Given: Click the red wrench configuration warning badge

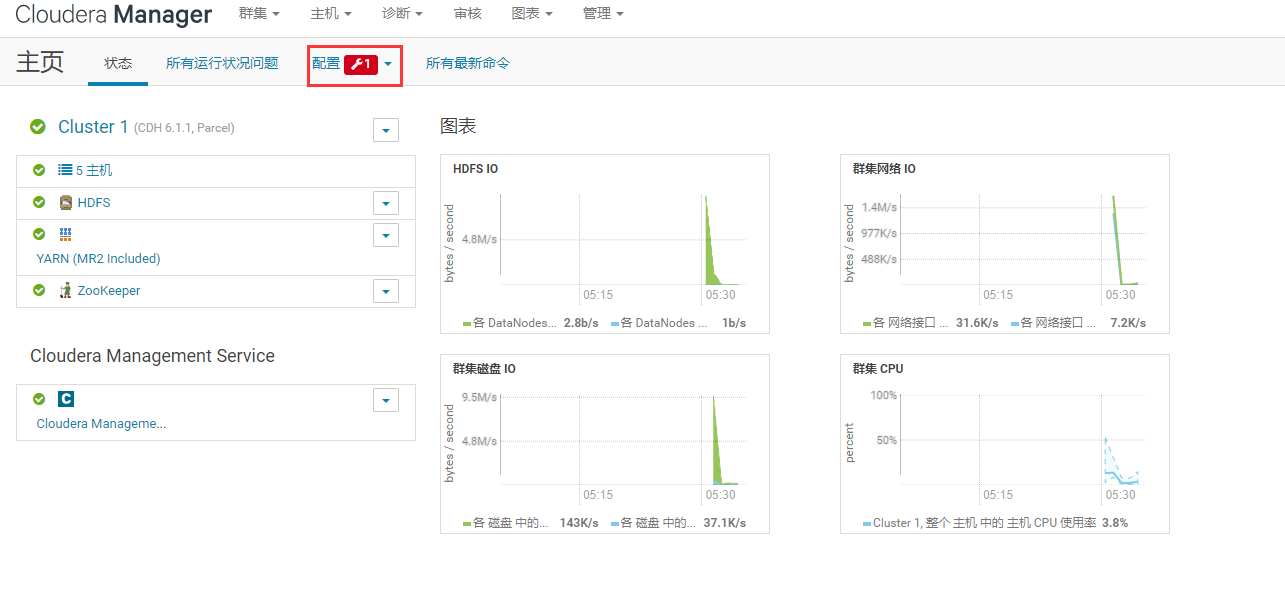Looking at the screenshot, I should tap(361, 64).
